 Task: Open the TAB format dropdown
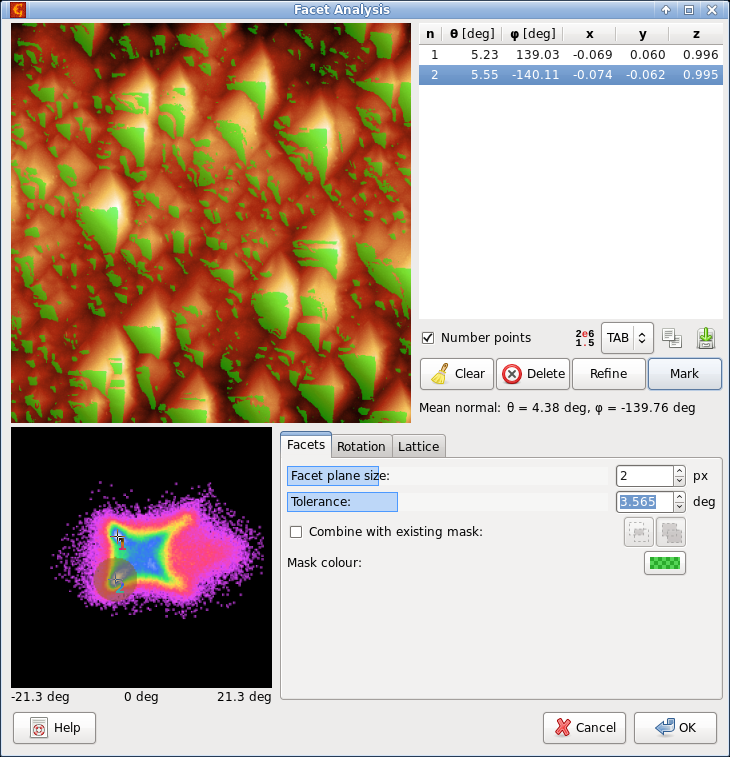627,338
